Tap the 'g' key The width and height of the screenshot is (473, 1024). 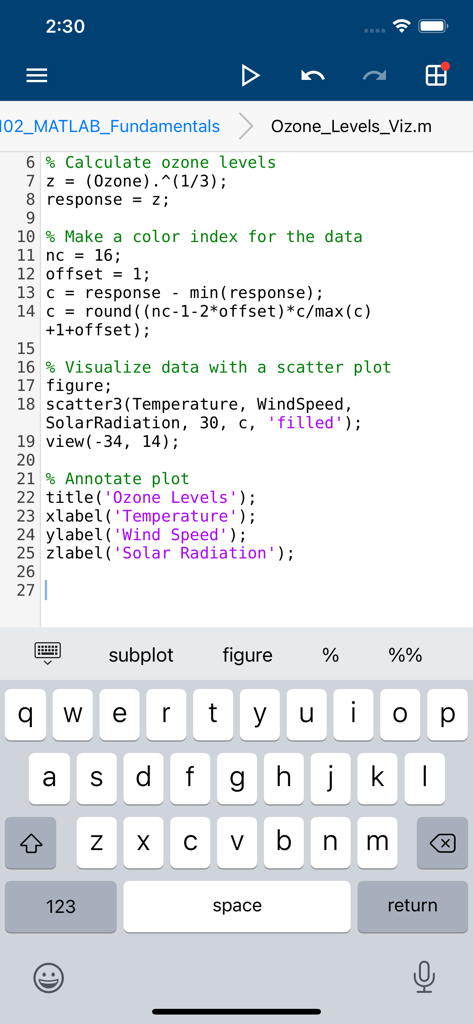point(236,778)
